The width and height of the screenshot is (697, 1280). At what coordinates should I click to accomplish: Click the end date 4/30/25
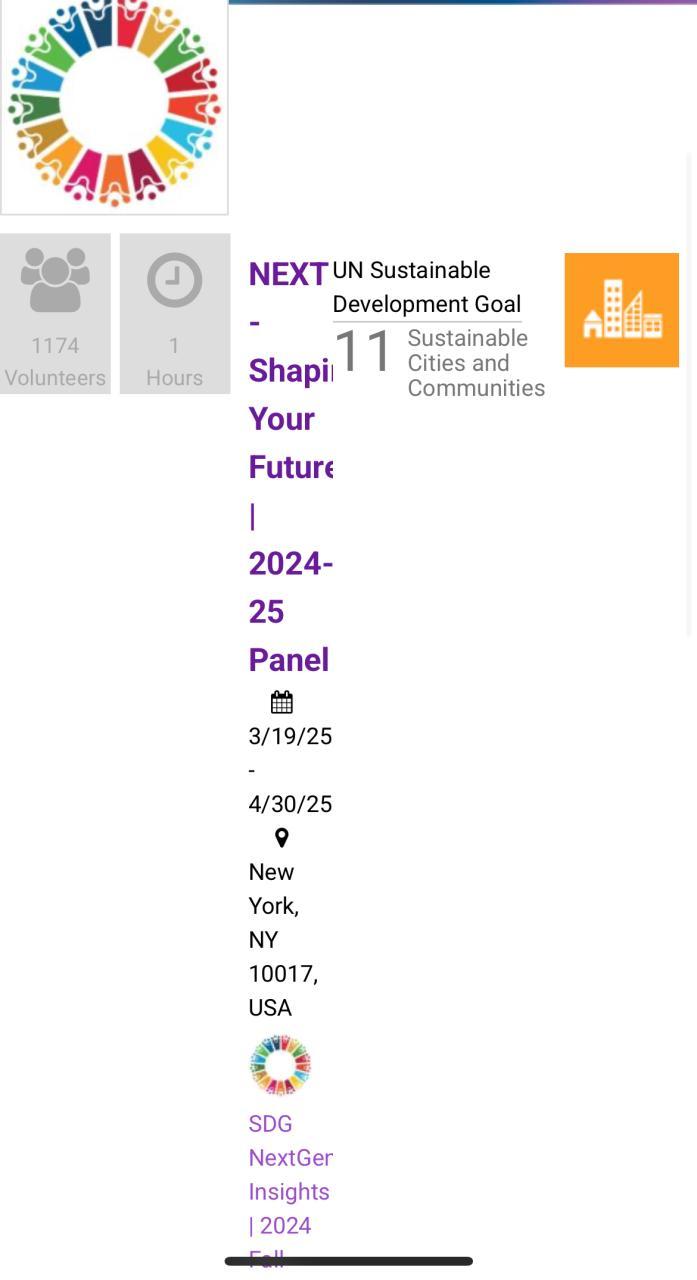[290, 804]
